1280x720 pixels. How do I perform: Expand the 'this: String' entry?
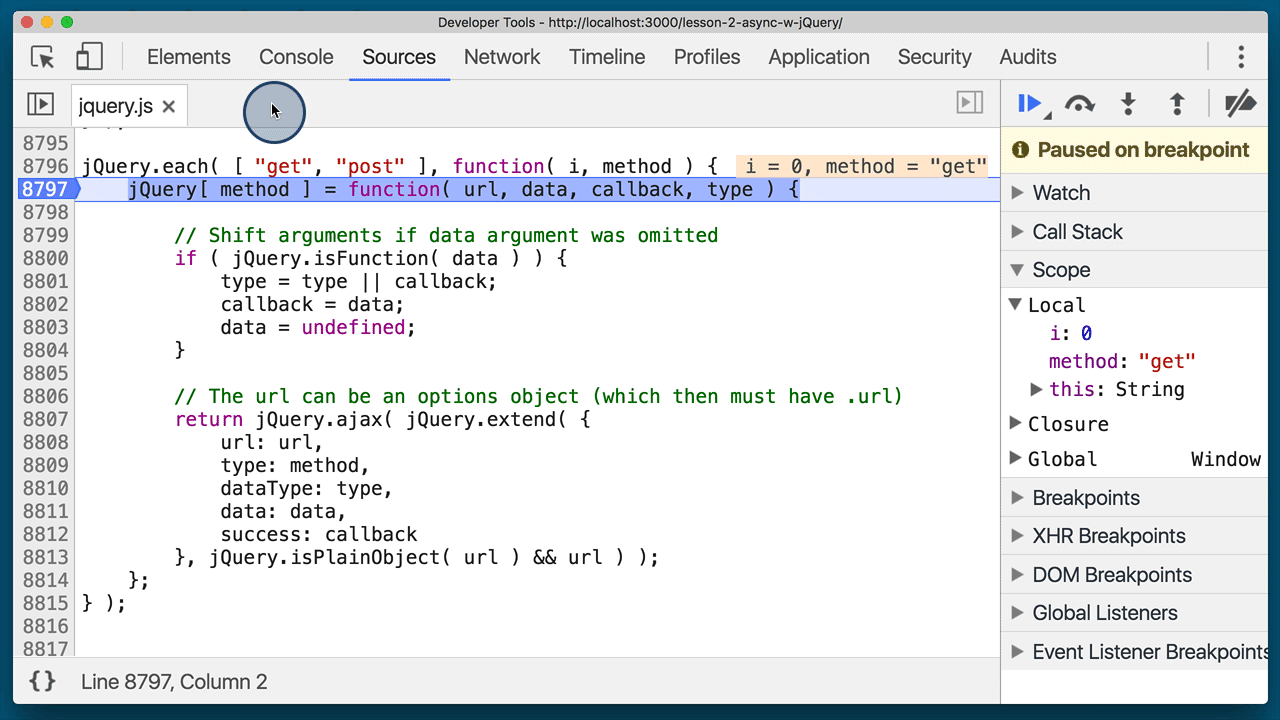pos(1037,389)
